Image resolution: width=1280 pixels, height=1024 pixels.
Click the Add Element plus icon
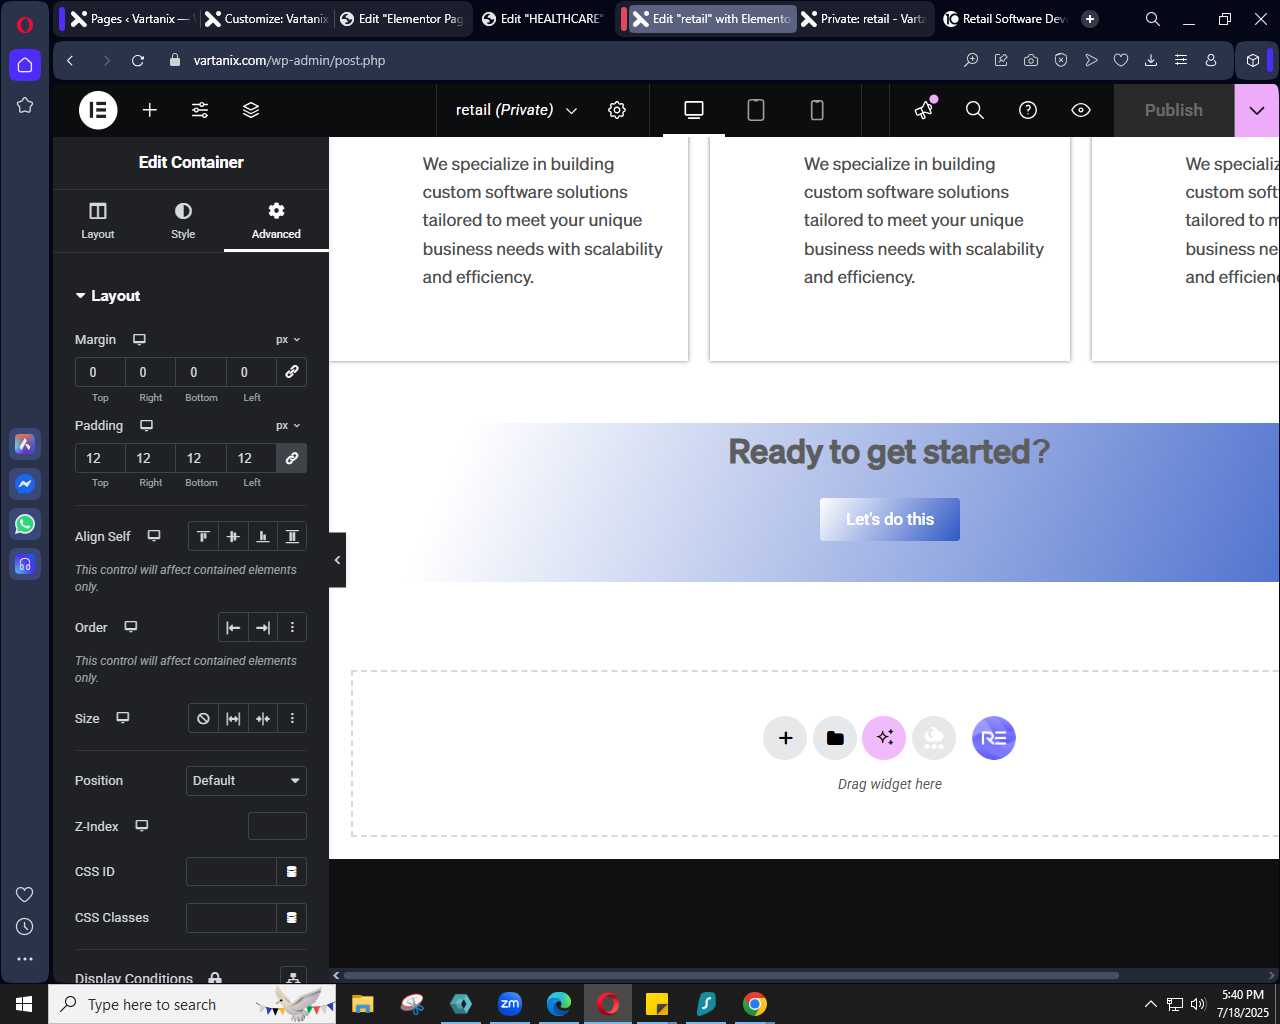tap(150, 110)
